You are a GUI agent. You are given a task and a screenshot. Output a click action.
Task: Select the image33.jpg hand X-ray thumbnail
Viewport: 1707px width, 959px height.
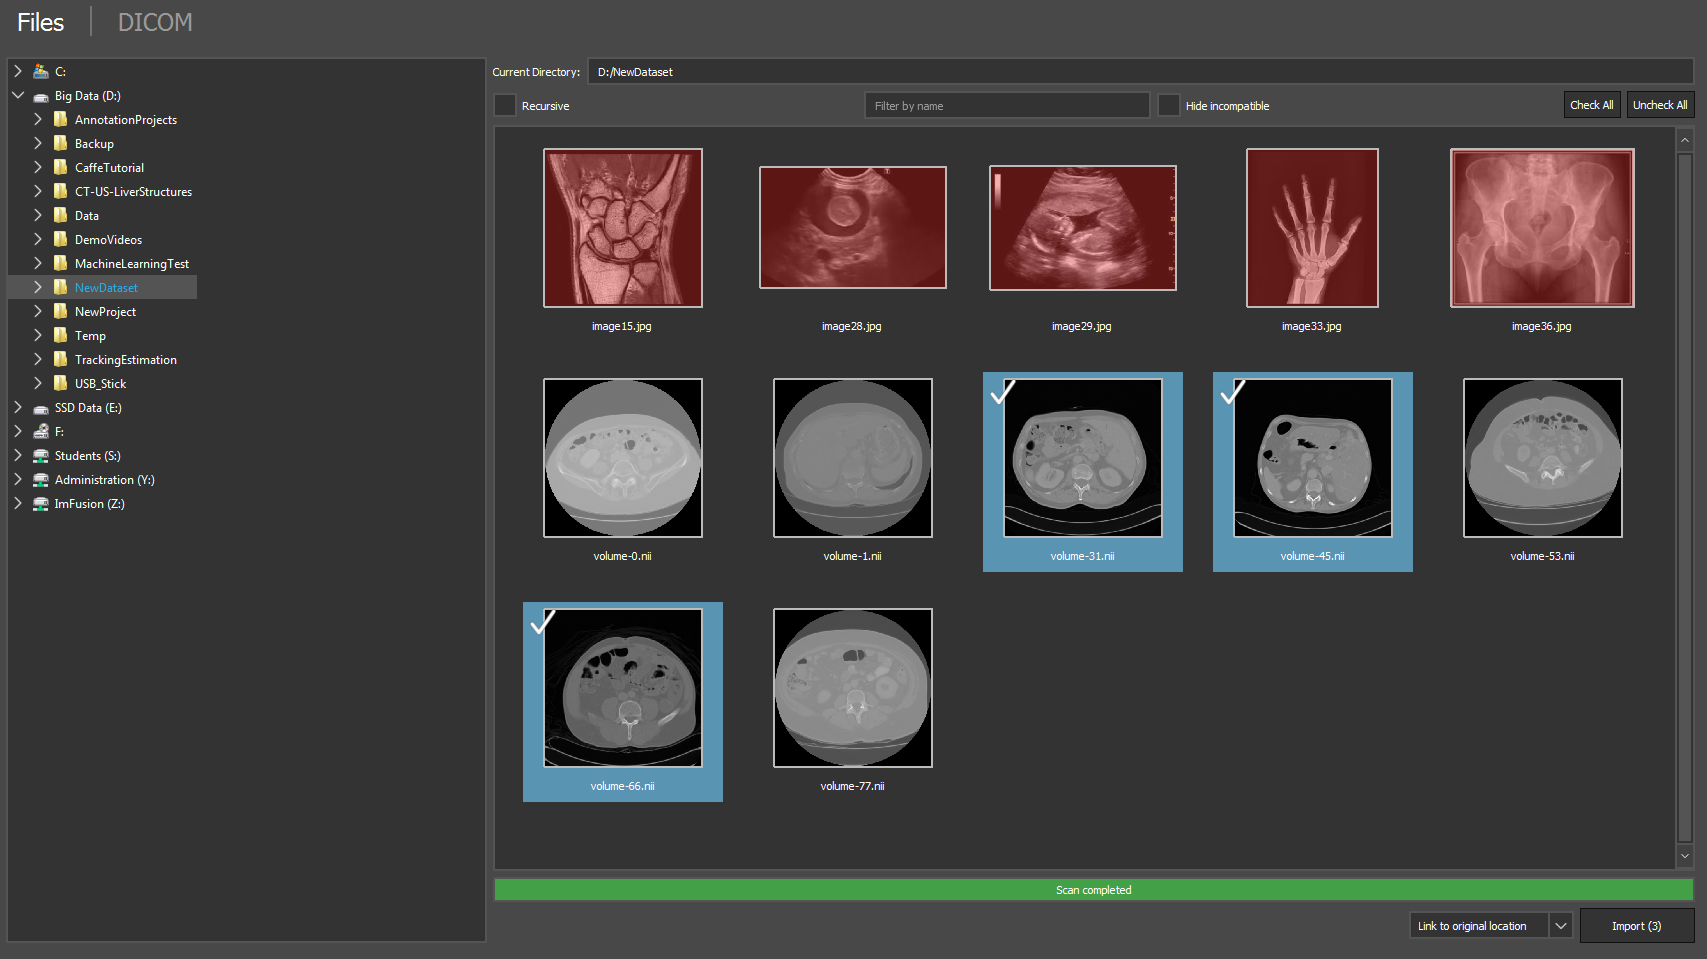click(x=1312, y=228)
